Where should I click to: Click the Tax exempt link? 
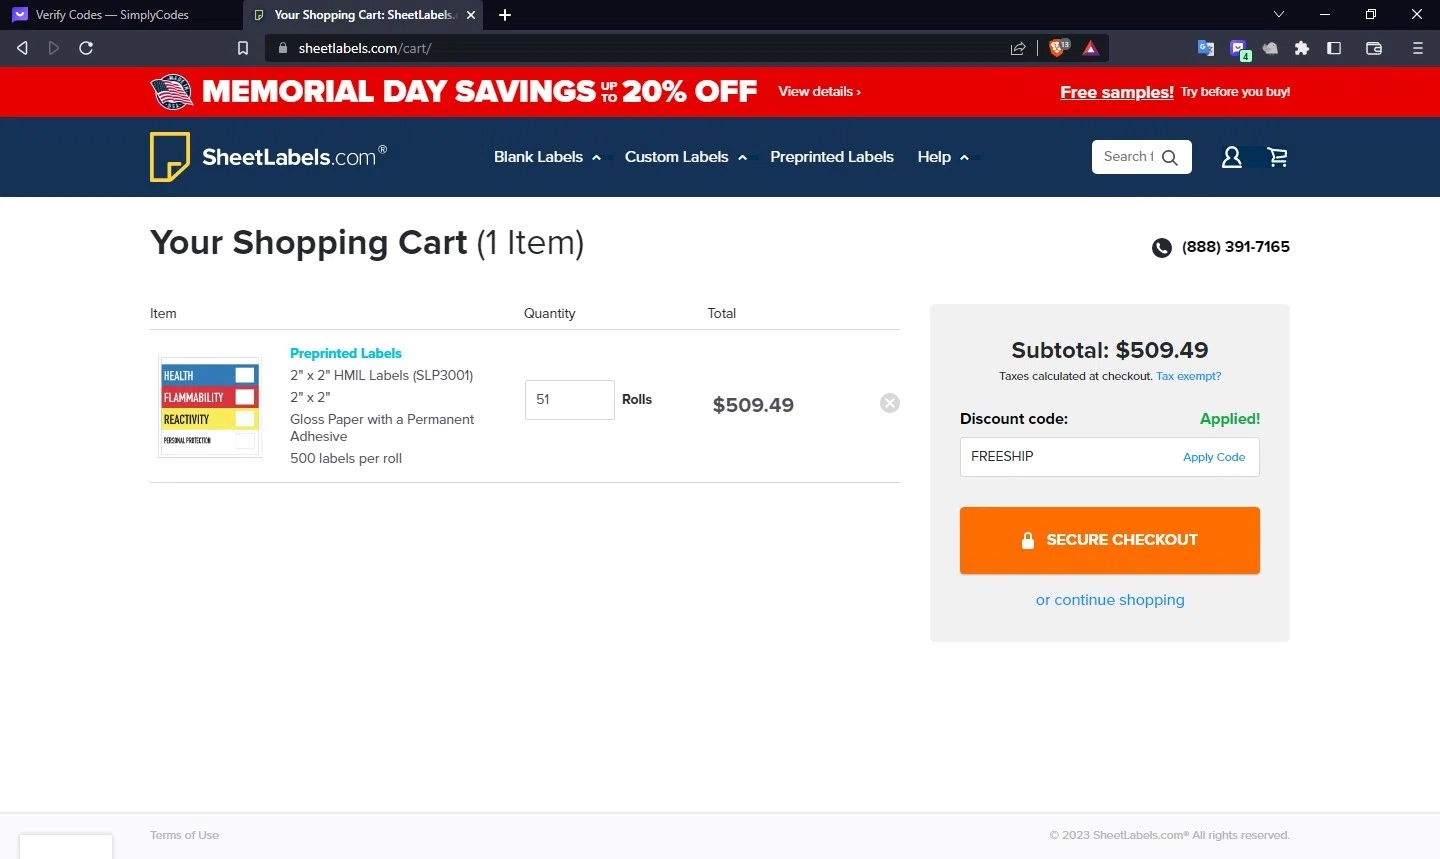coord(1188,376)
